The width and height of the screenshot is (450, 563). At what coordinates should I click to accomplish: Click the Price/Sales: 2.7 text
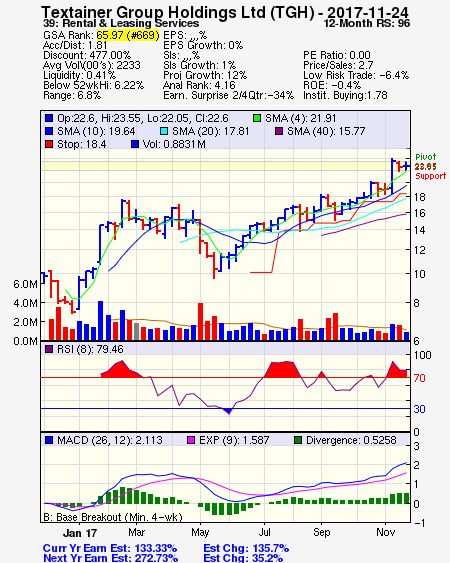pos(338,65)
